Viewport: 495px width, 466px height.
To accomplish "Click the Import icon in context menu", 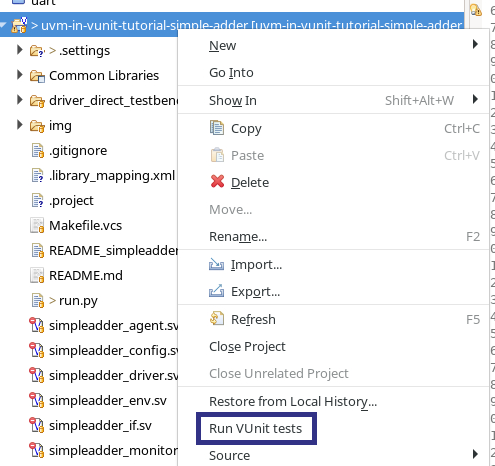I will click(216, 264).
